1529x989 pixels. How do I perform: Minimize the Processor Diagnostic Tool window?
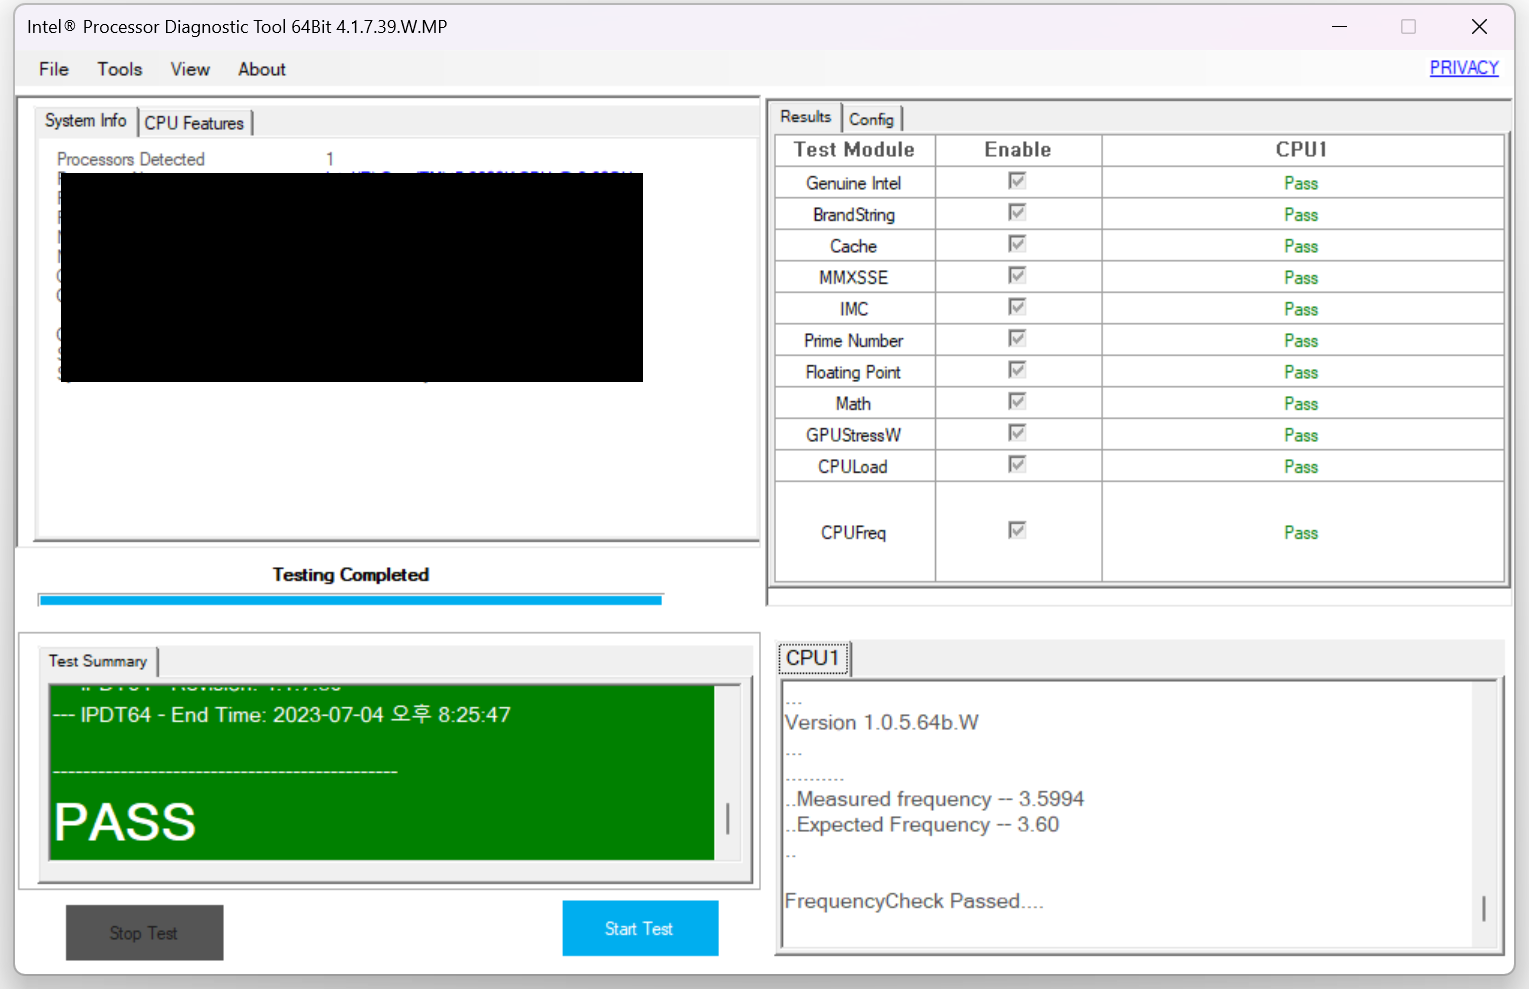(x=1340, y=27)
